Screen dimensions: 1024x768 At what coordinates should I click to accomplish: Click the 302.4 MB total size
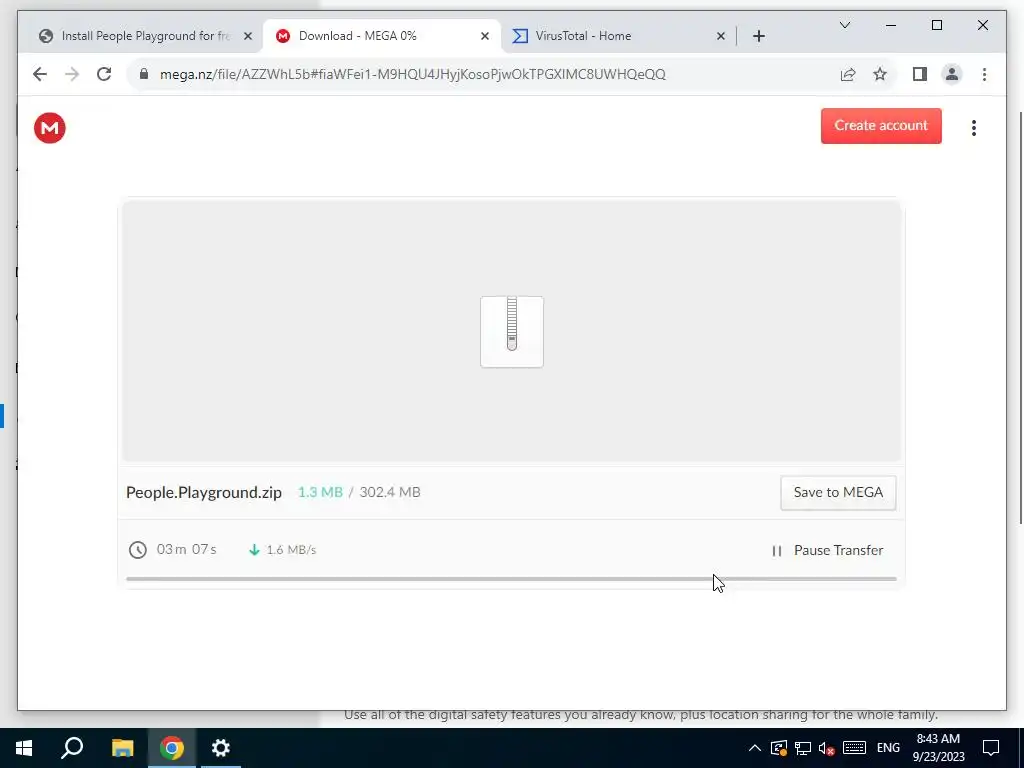390,492
